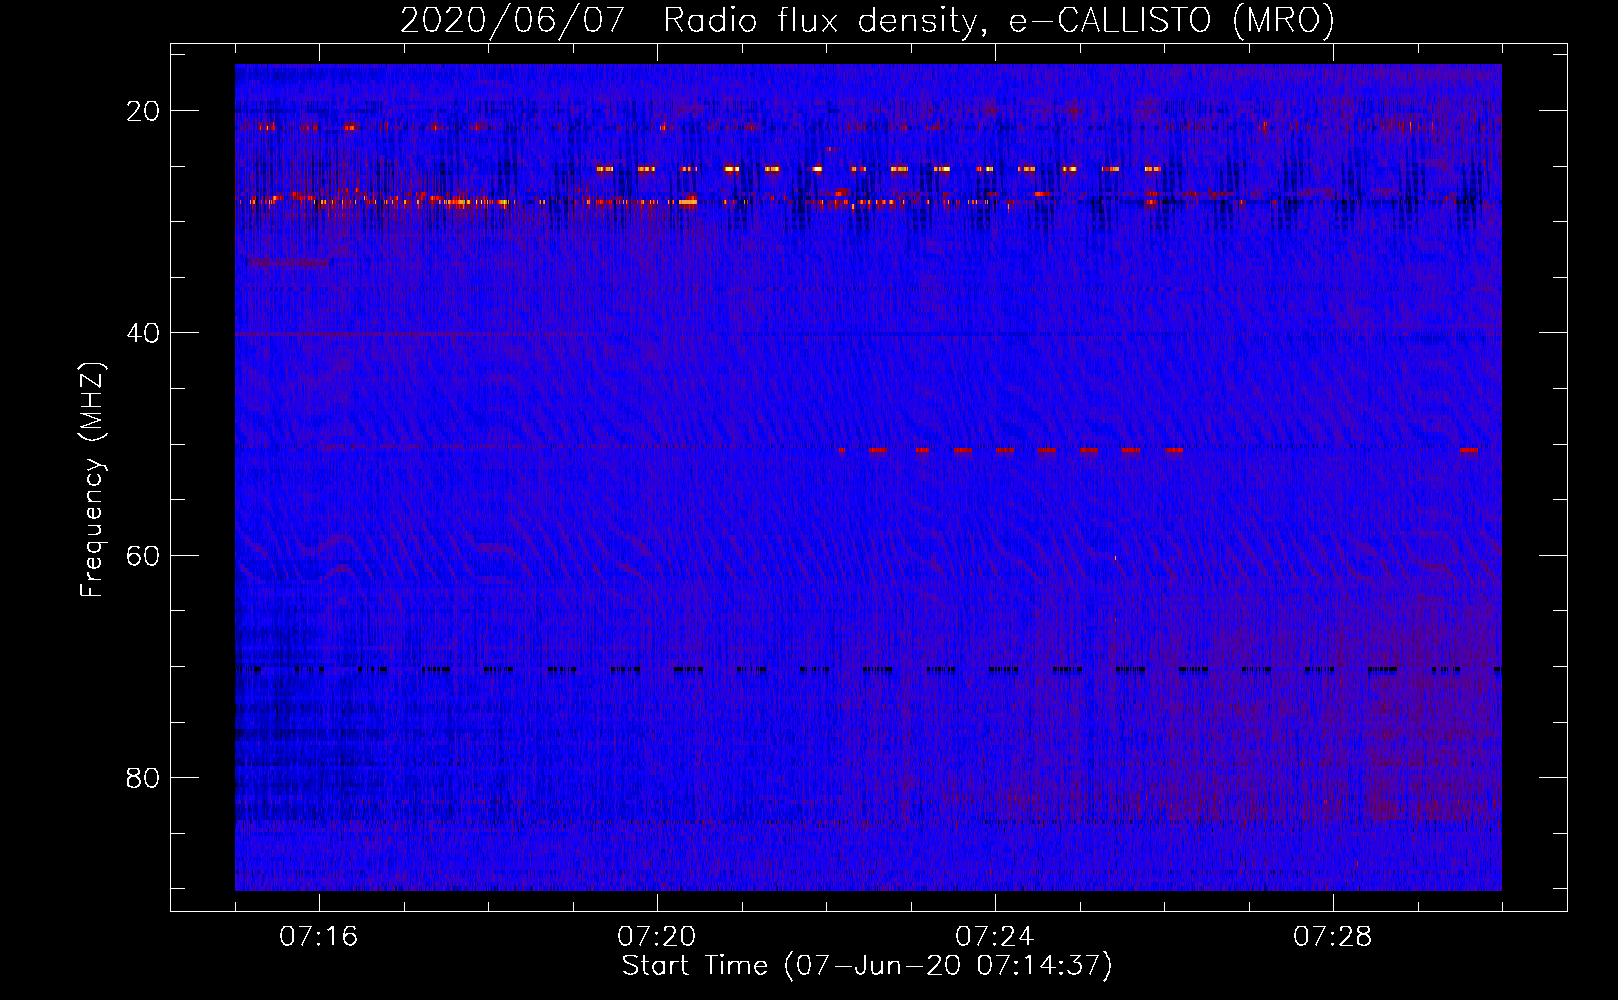Viewport: 1618px width, 1000px height.
Task: Click the plot title '2020/06/07 Radio flux density'
Action: coord(867,20)
